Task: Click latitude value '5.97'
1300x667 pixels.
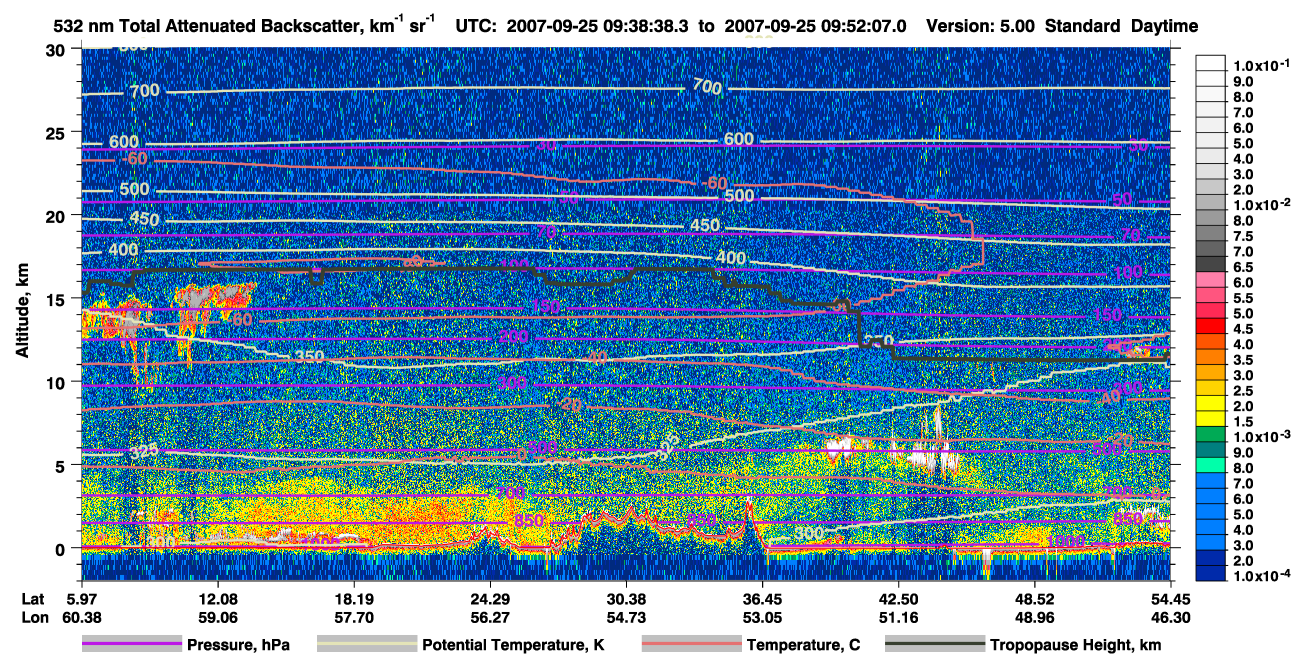Action: click(x=81, y=598)
